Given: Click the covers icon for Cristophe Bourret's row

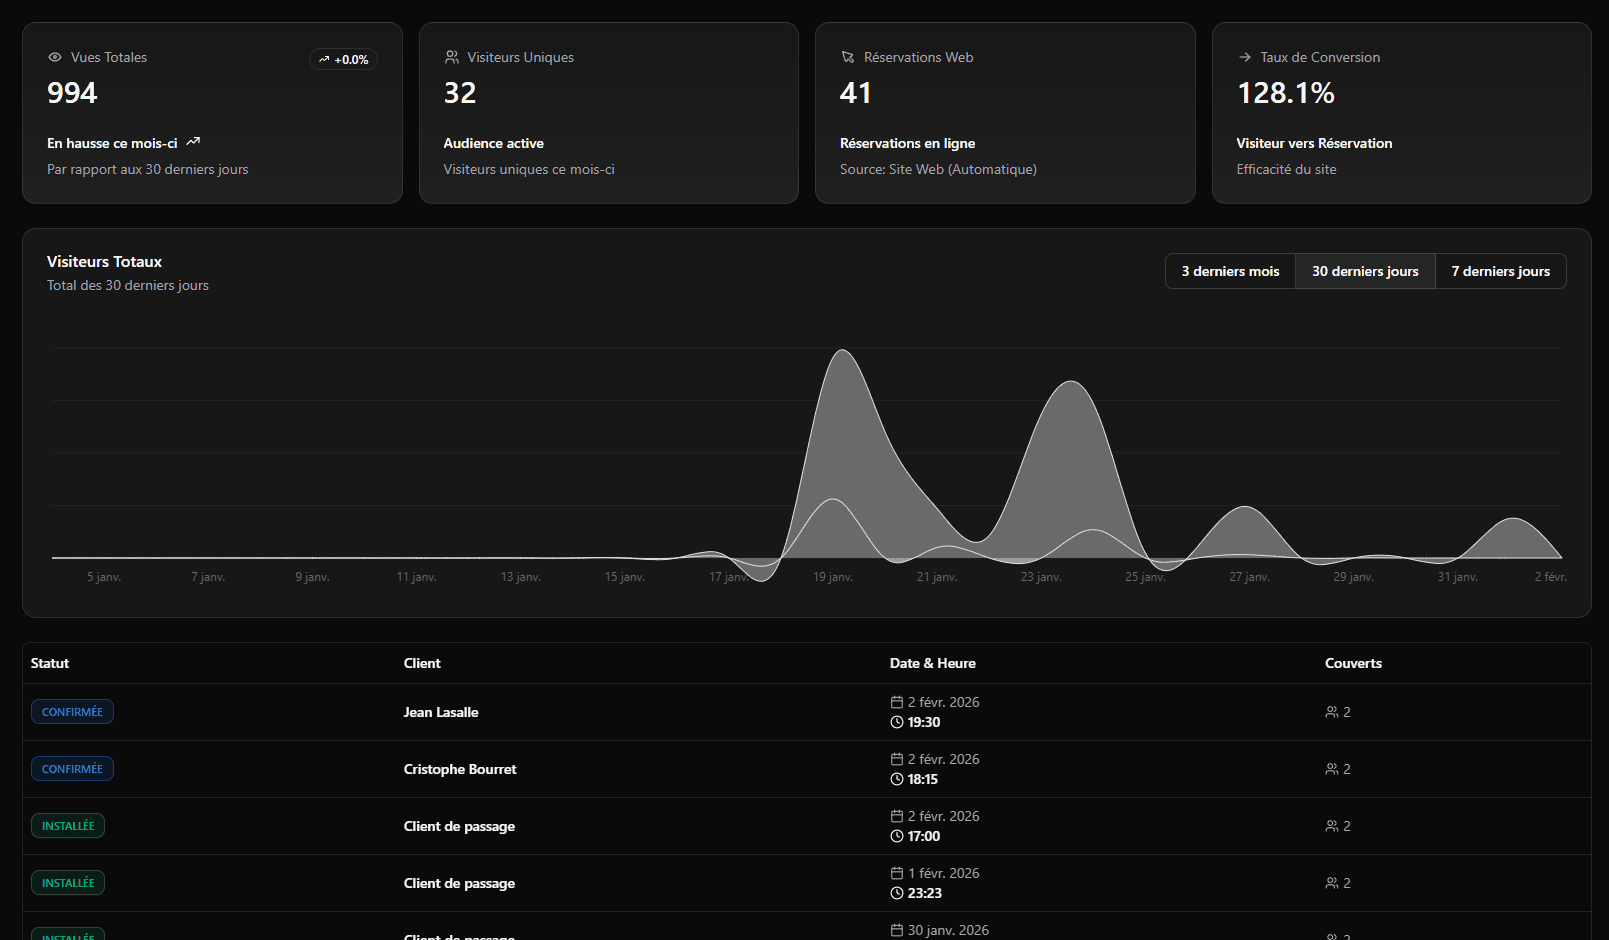Looking at the screenshot, I should 1331,768.
